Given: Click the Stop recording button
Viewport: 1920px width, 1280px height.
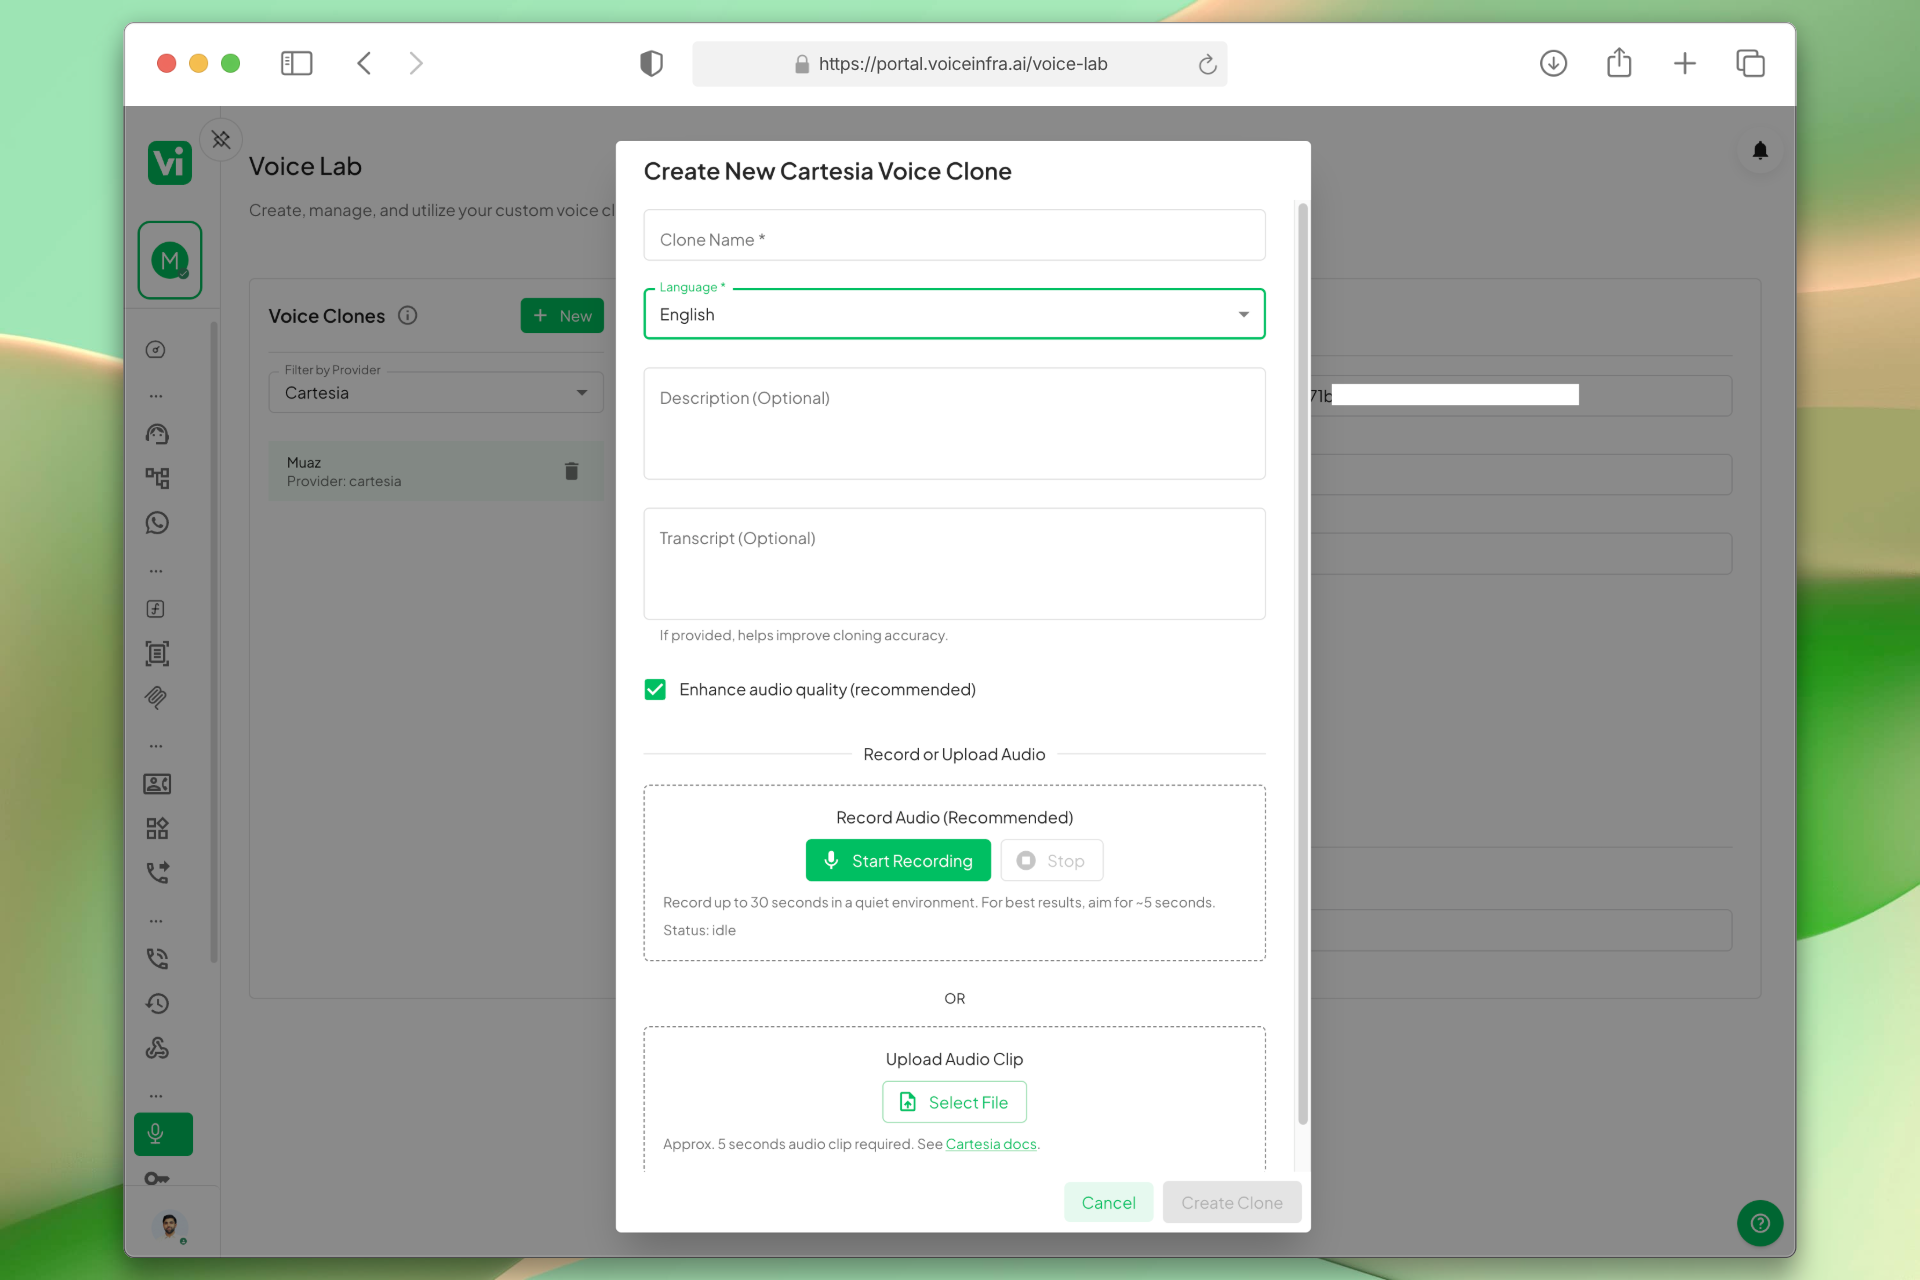Looking at the screenshot, I should pyautogui.click(x=1051, y=860).
